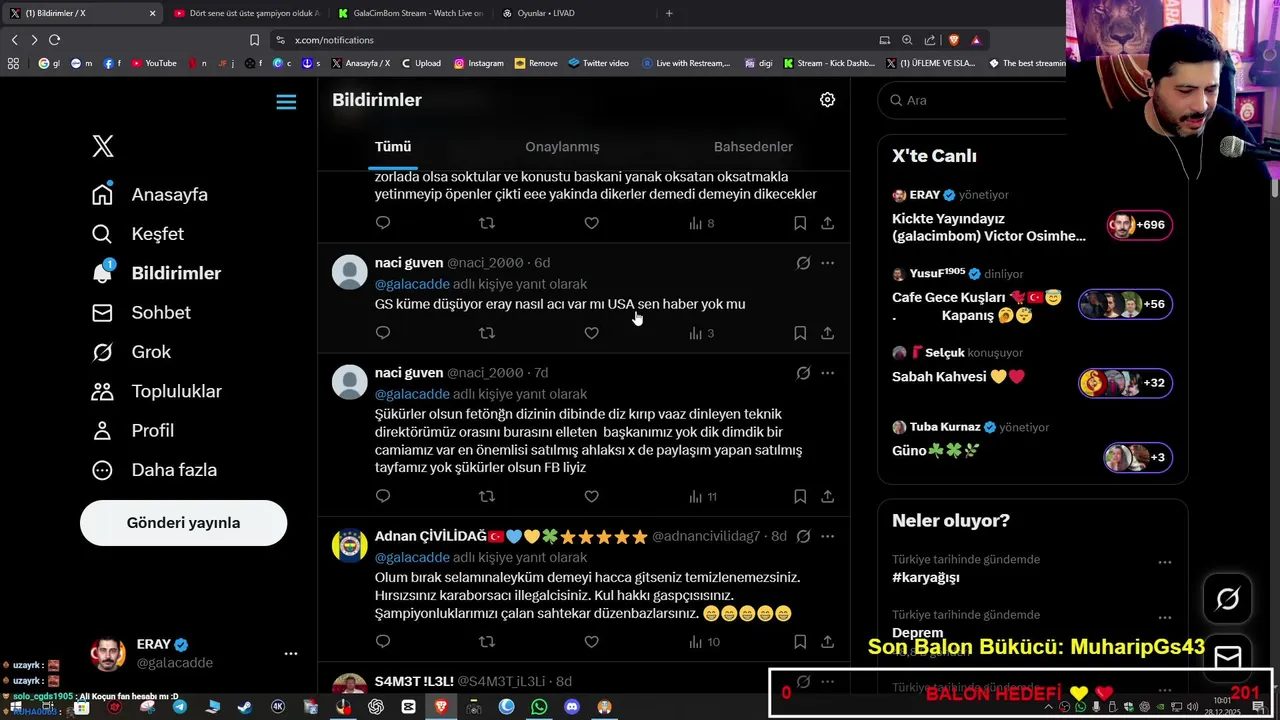Open Steam from the taskbar

point(245,707)
